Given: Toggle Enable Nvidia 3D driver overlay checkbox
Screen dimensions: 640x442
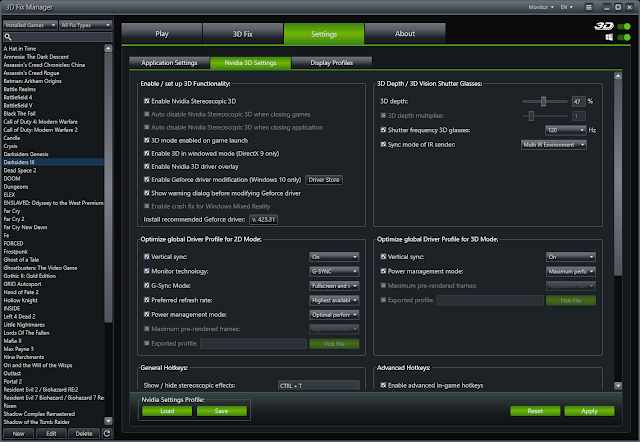Looking at the screenshot, I should point(147,166).
